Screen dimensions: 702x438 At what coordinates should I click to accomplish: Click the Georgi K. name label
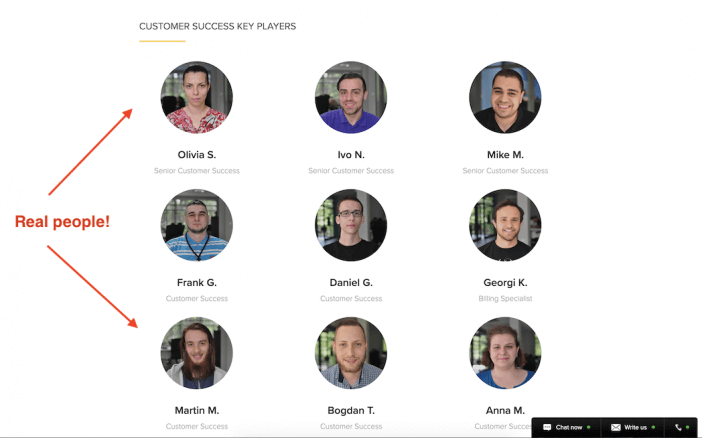click(x=505, y=283)
